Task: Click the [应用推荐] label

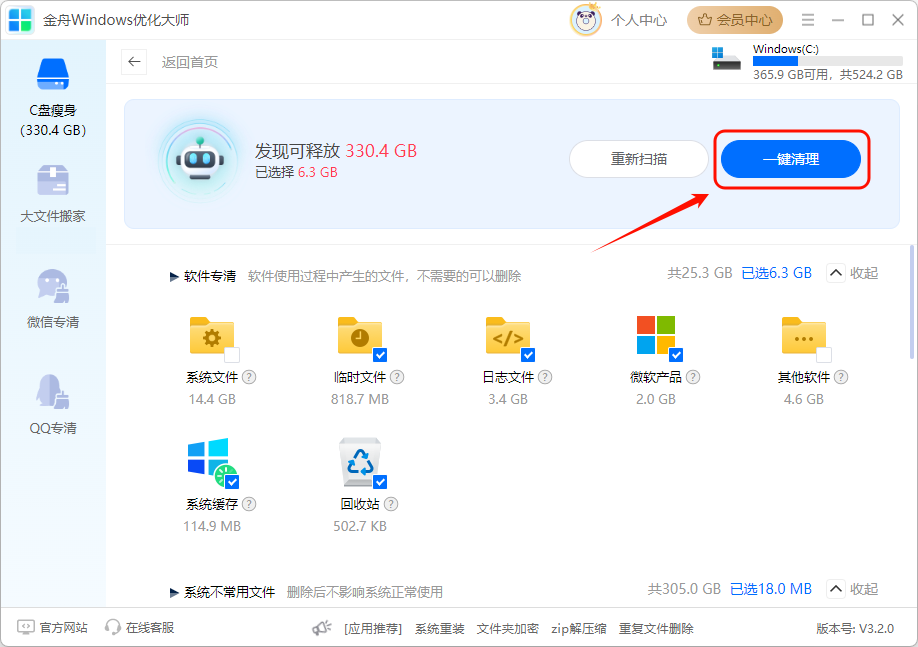Action: point(373,628)
